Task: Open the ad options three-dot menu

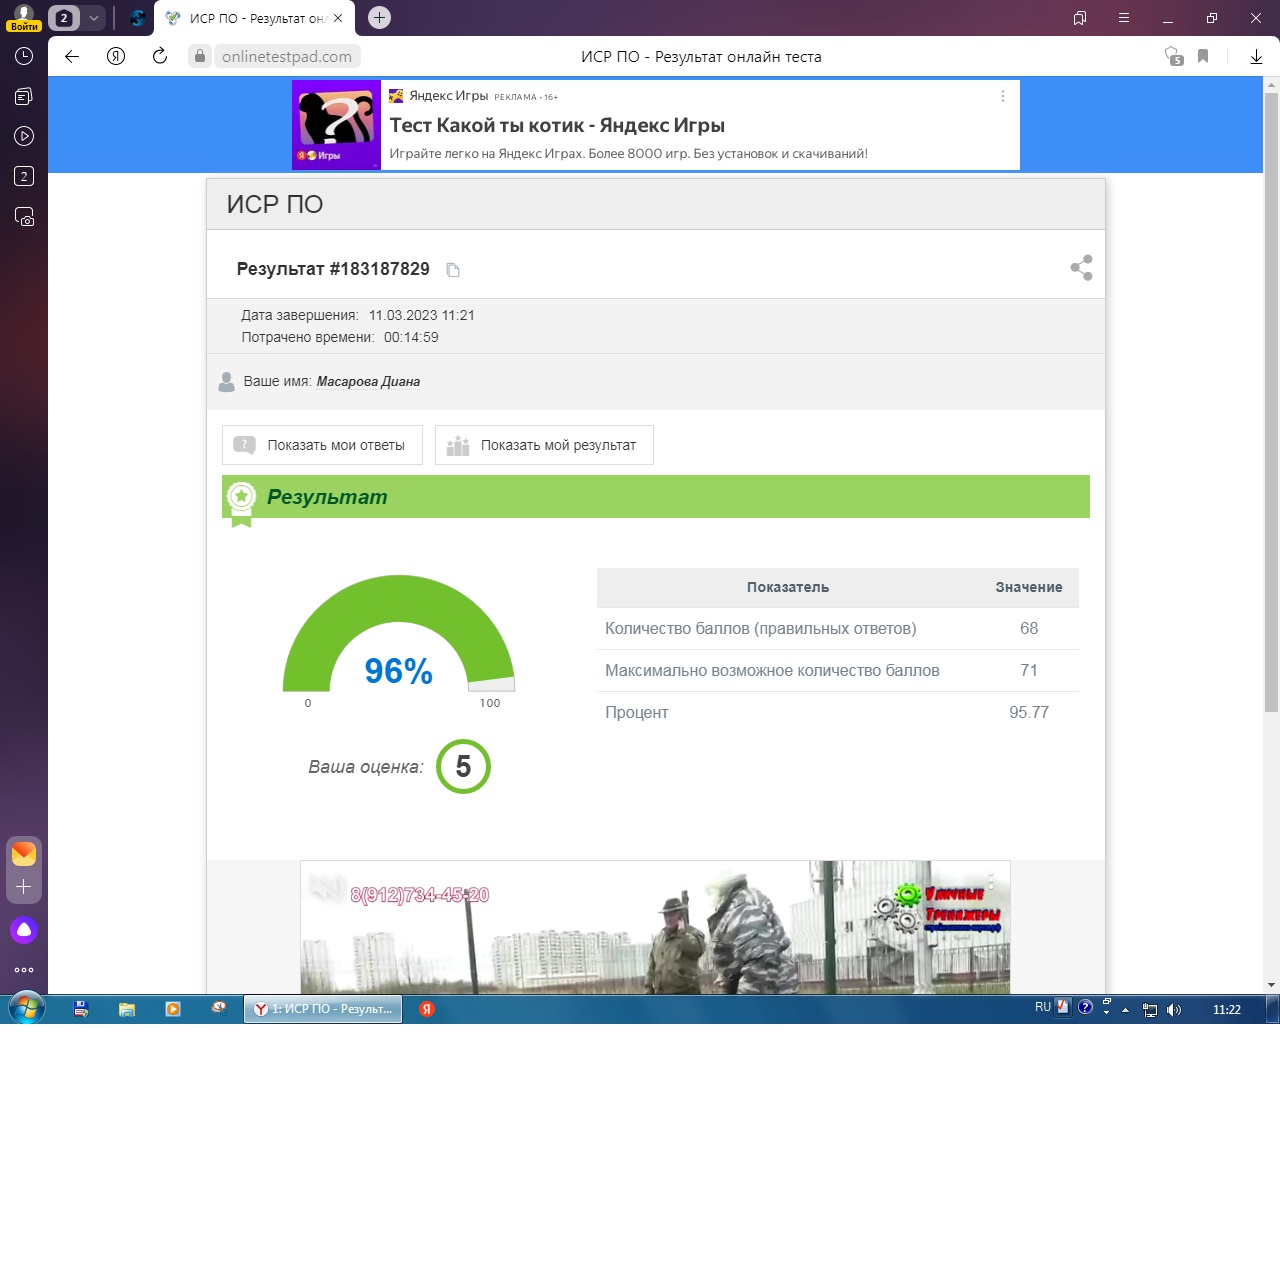Action: [x=1002, y=96]
